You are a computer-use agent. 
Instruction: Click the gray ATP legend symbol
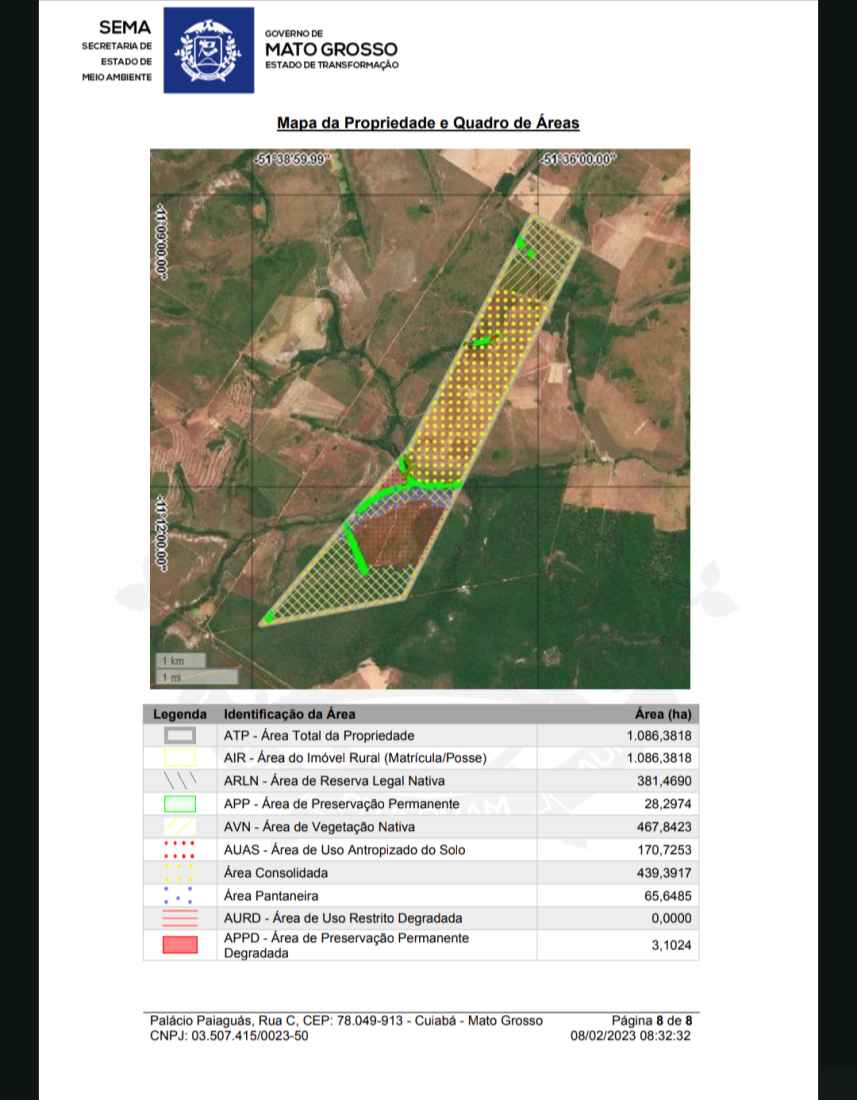pyautogui.click(x=180, y=735)
